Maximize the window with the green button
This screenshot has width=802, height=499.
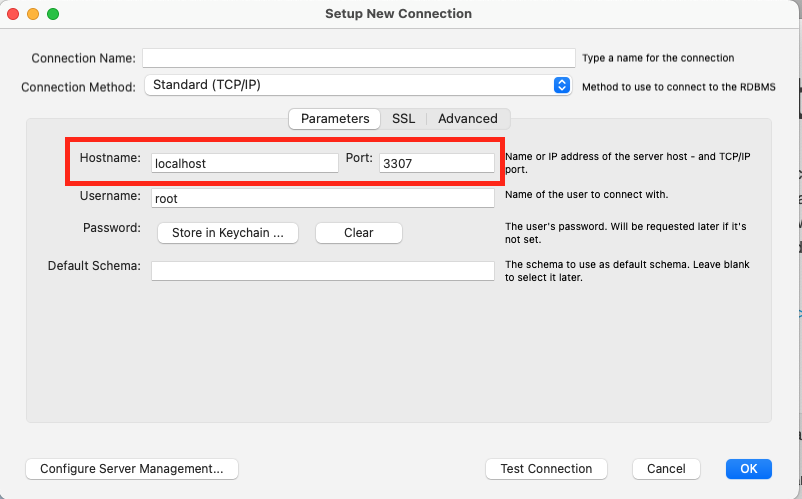(x=53, y=14)
